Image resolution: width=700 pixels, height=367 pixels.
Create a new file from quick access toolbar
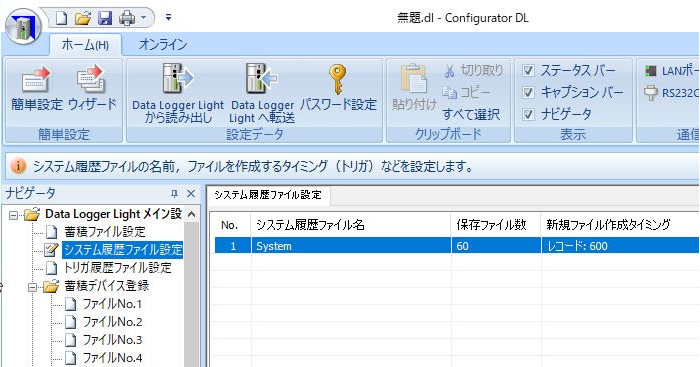click(x=61, y=18)
